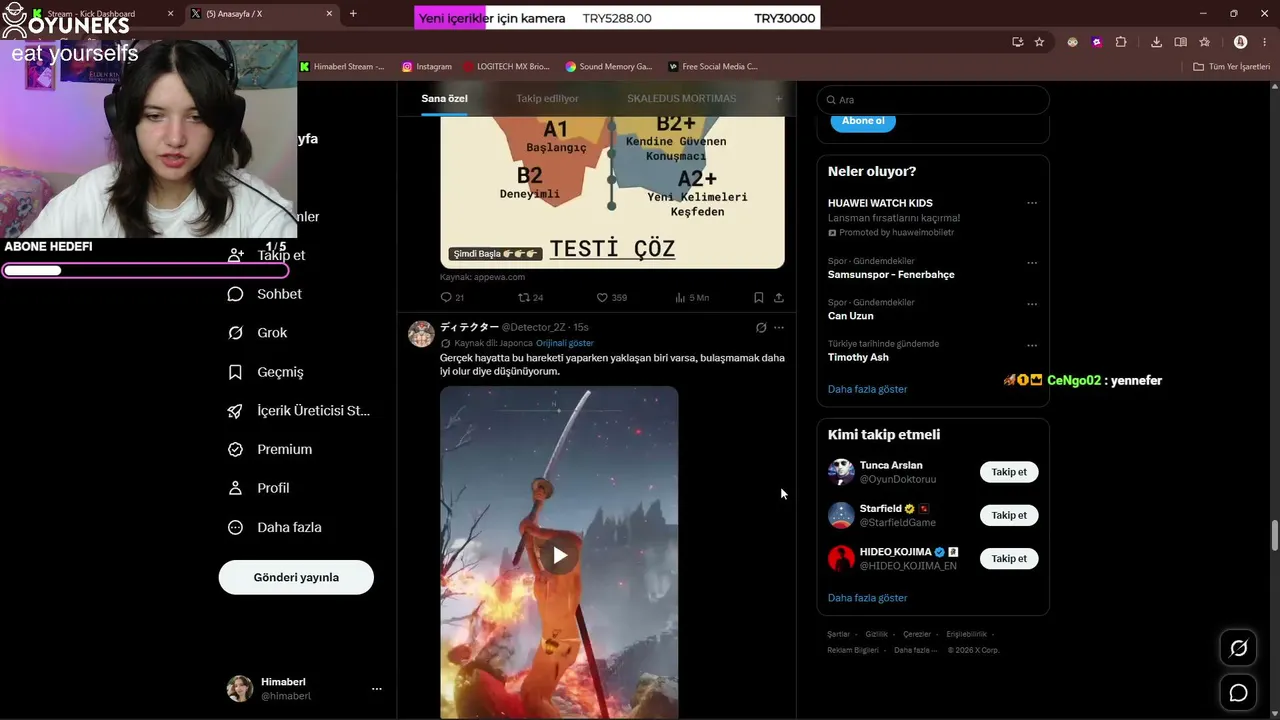The image size is (1280, 720).
Task: Share the appewa ad post
Action: coord(779,297)
